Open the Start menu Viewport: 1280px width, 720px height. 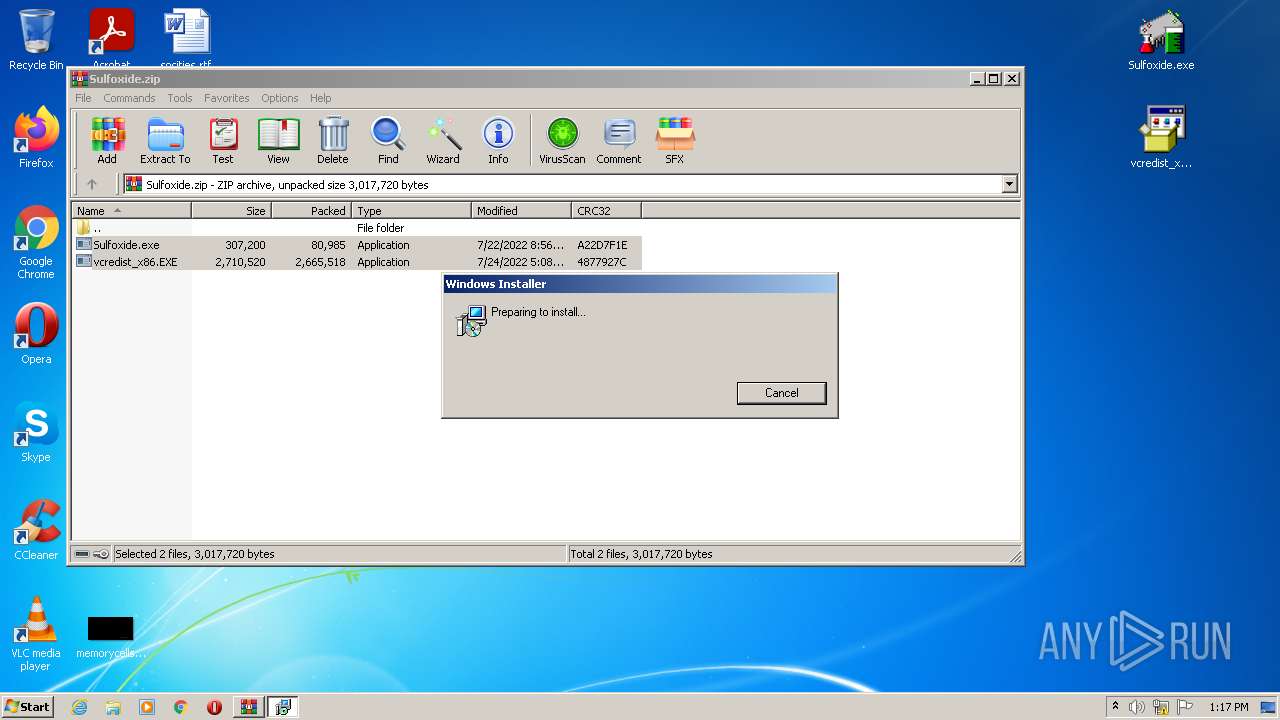28,707
